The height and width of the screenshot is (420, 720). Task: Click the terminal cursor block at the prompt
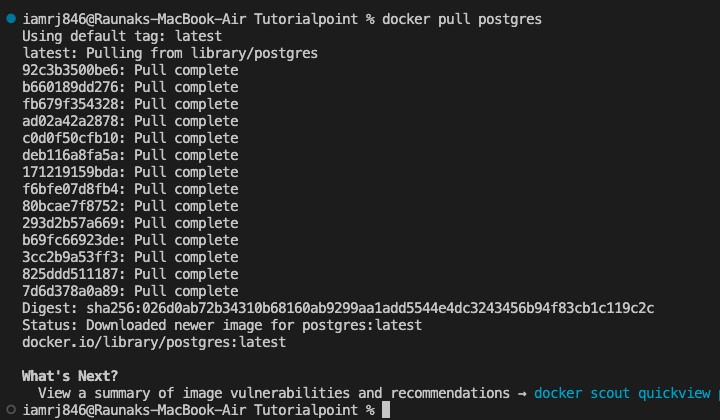point(386,410)
